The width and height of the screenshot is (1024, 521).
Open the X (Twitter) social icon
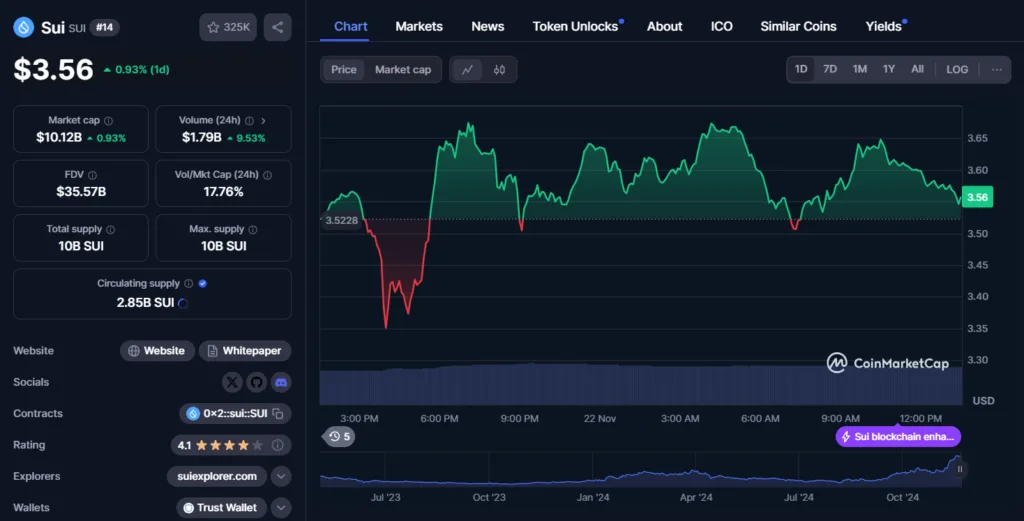click(232, 382)
